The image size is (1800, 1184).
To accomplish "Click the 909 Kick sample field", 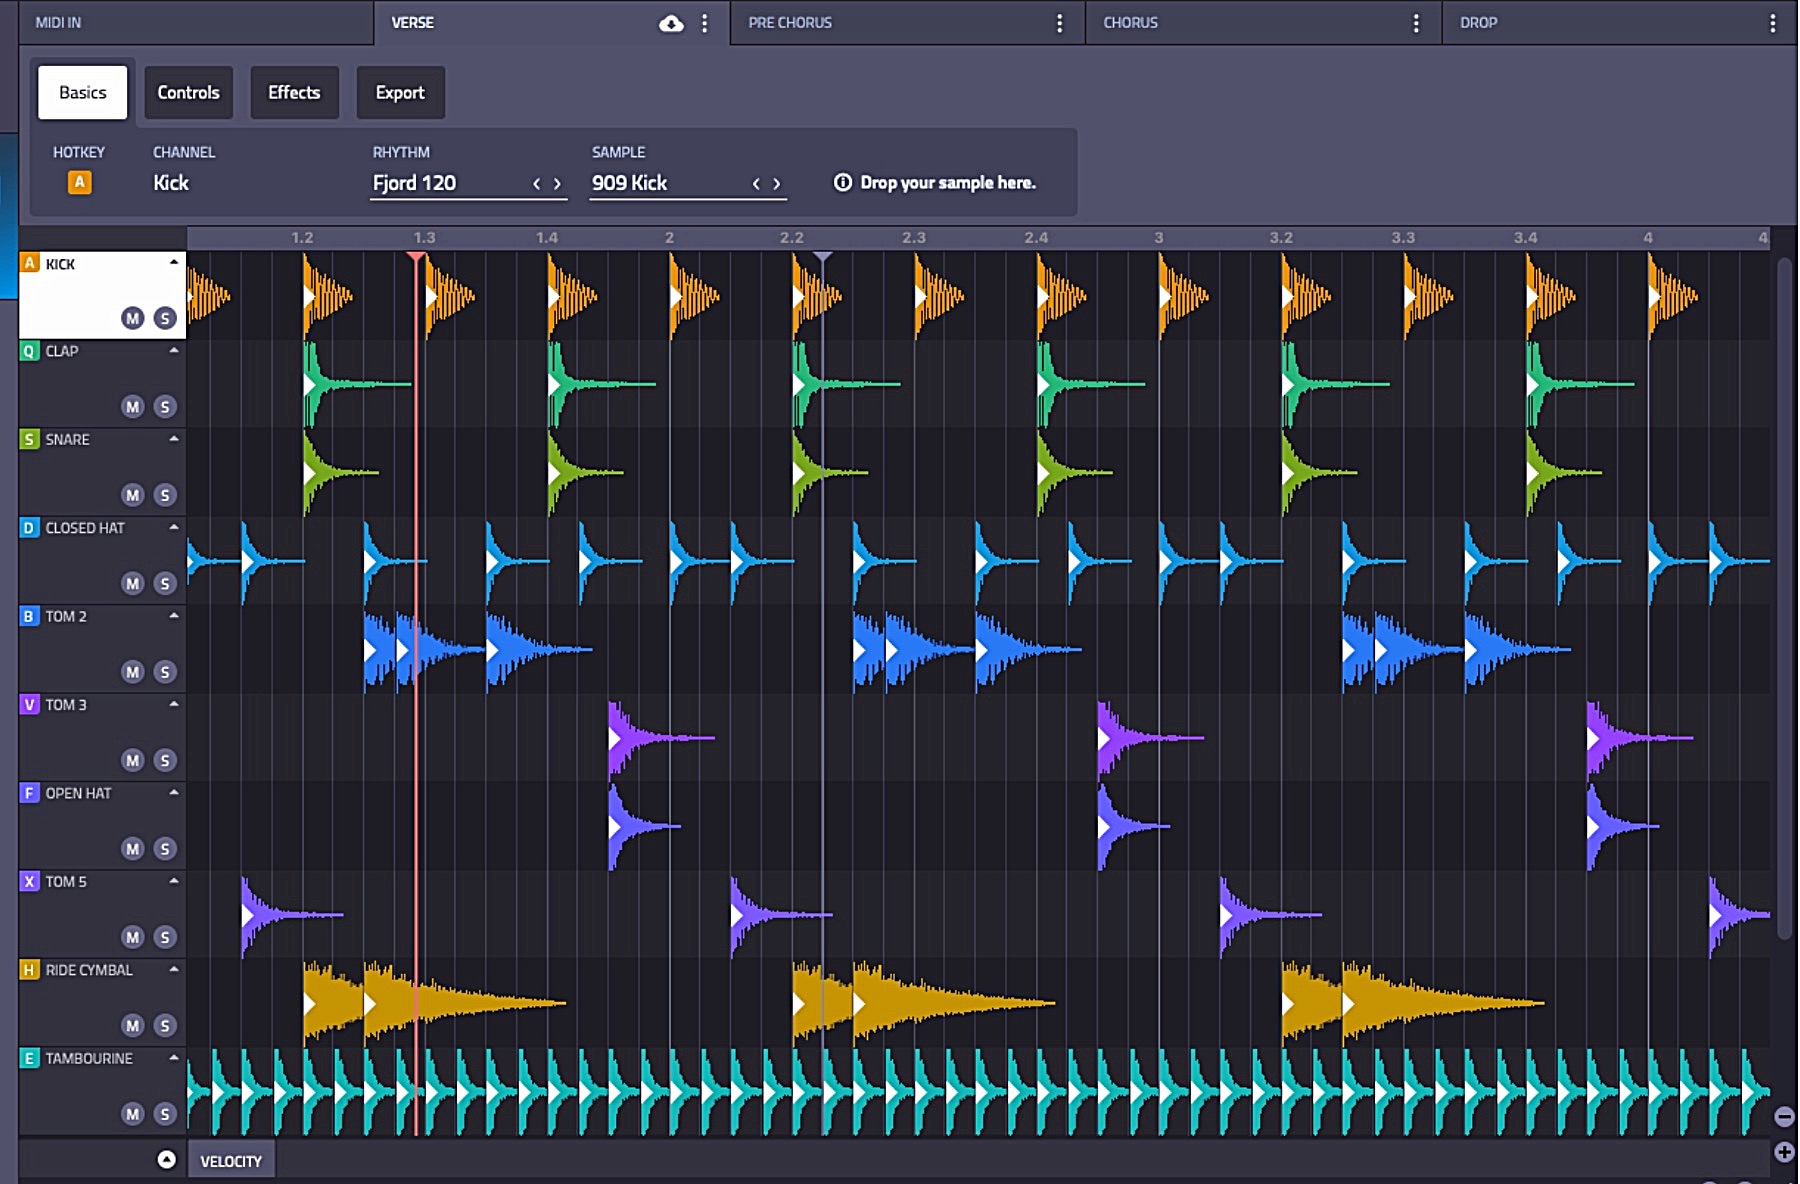I will coord(688,183).
